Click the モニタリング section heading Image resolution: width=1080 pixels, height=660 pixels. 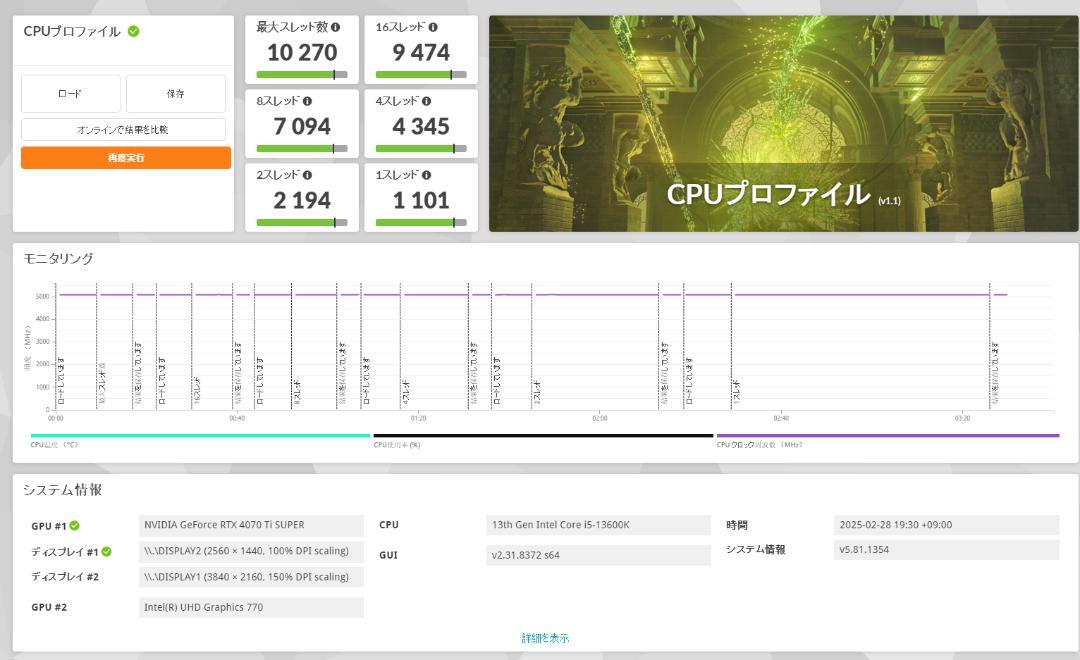point(59,258)
